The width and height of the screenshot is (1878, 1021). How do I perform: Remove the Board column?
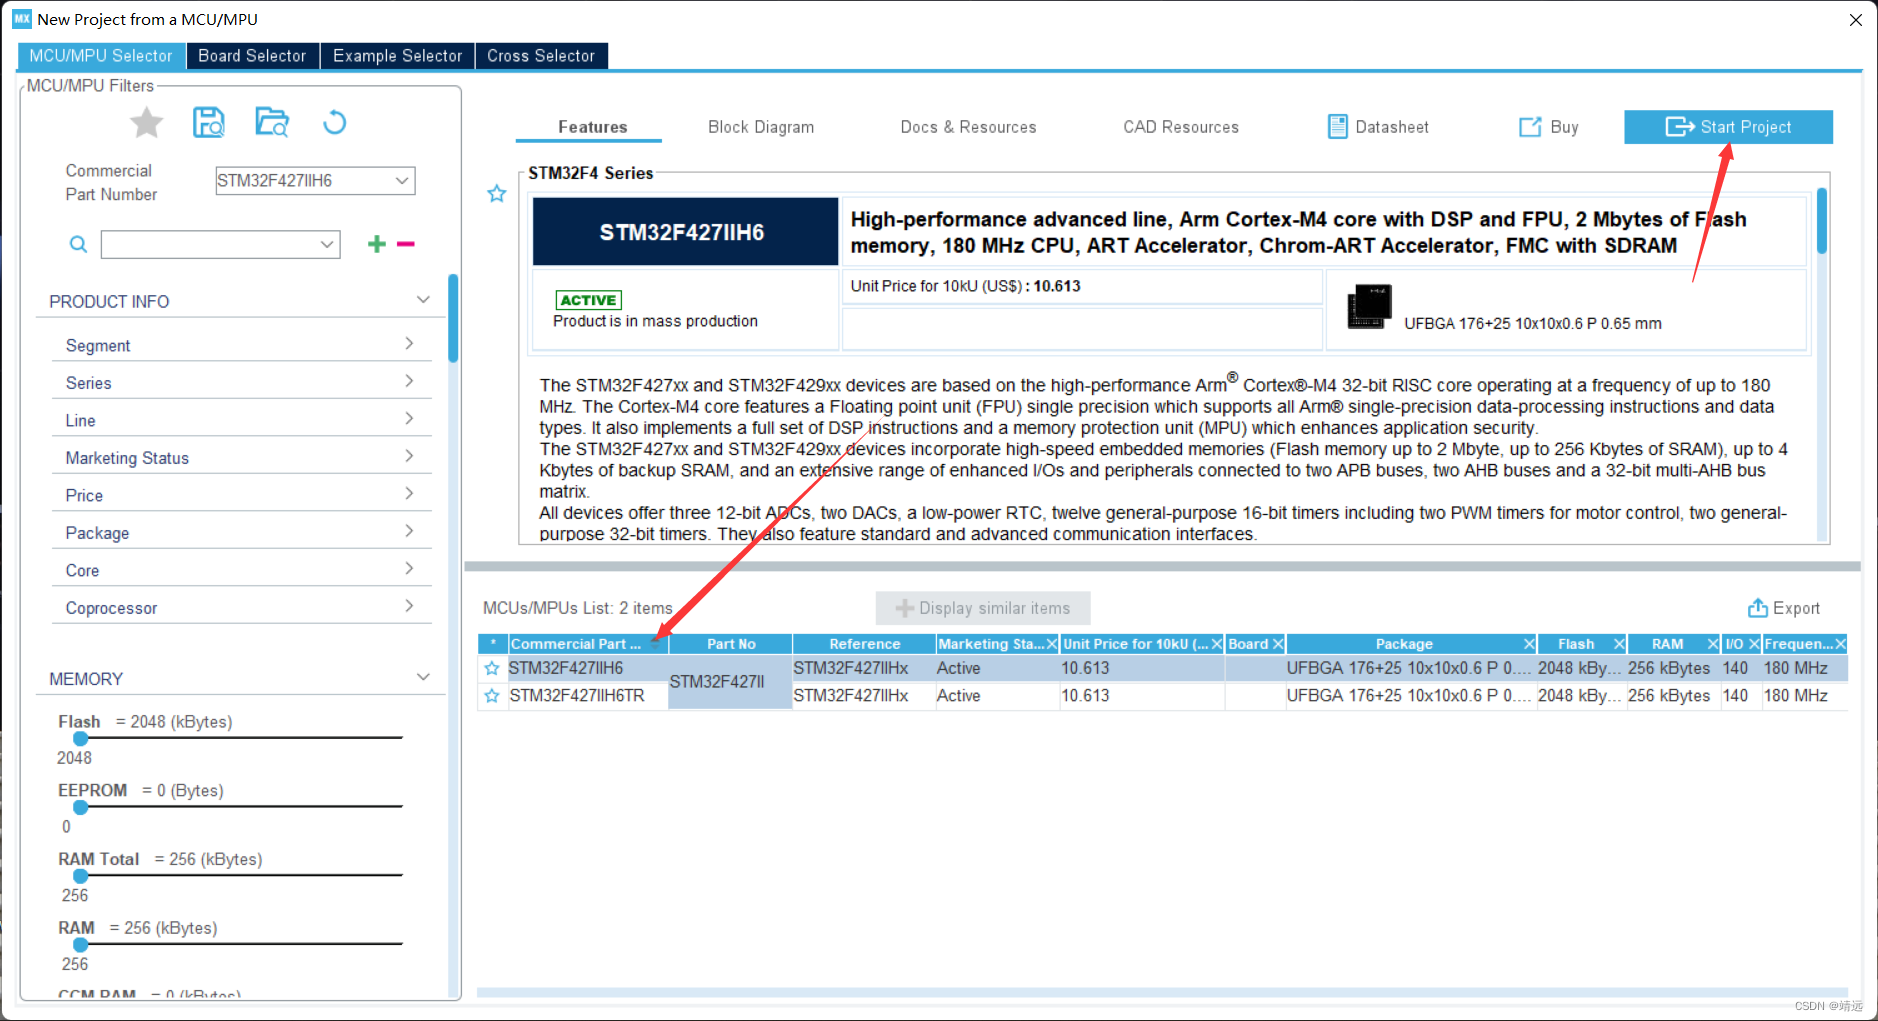pos(1278,644)
